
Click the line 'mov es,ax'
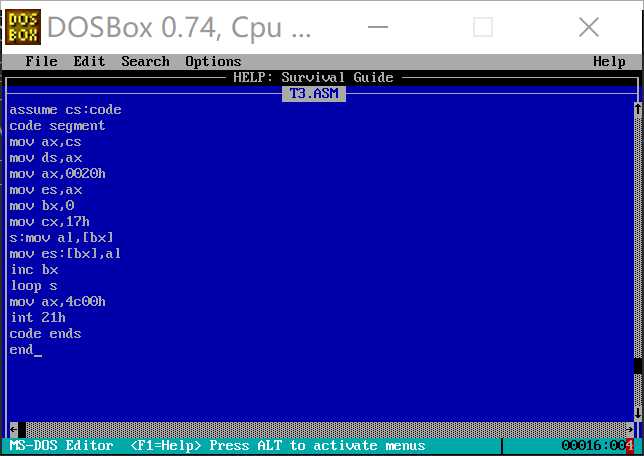point(45,190)
